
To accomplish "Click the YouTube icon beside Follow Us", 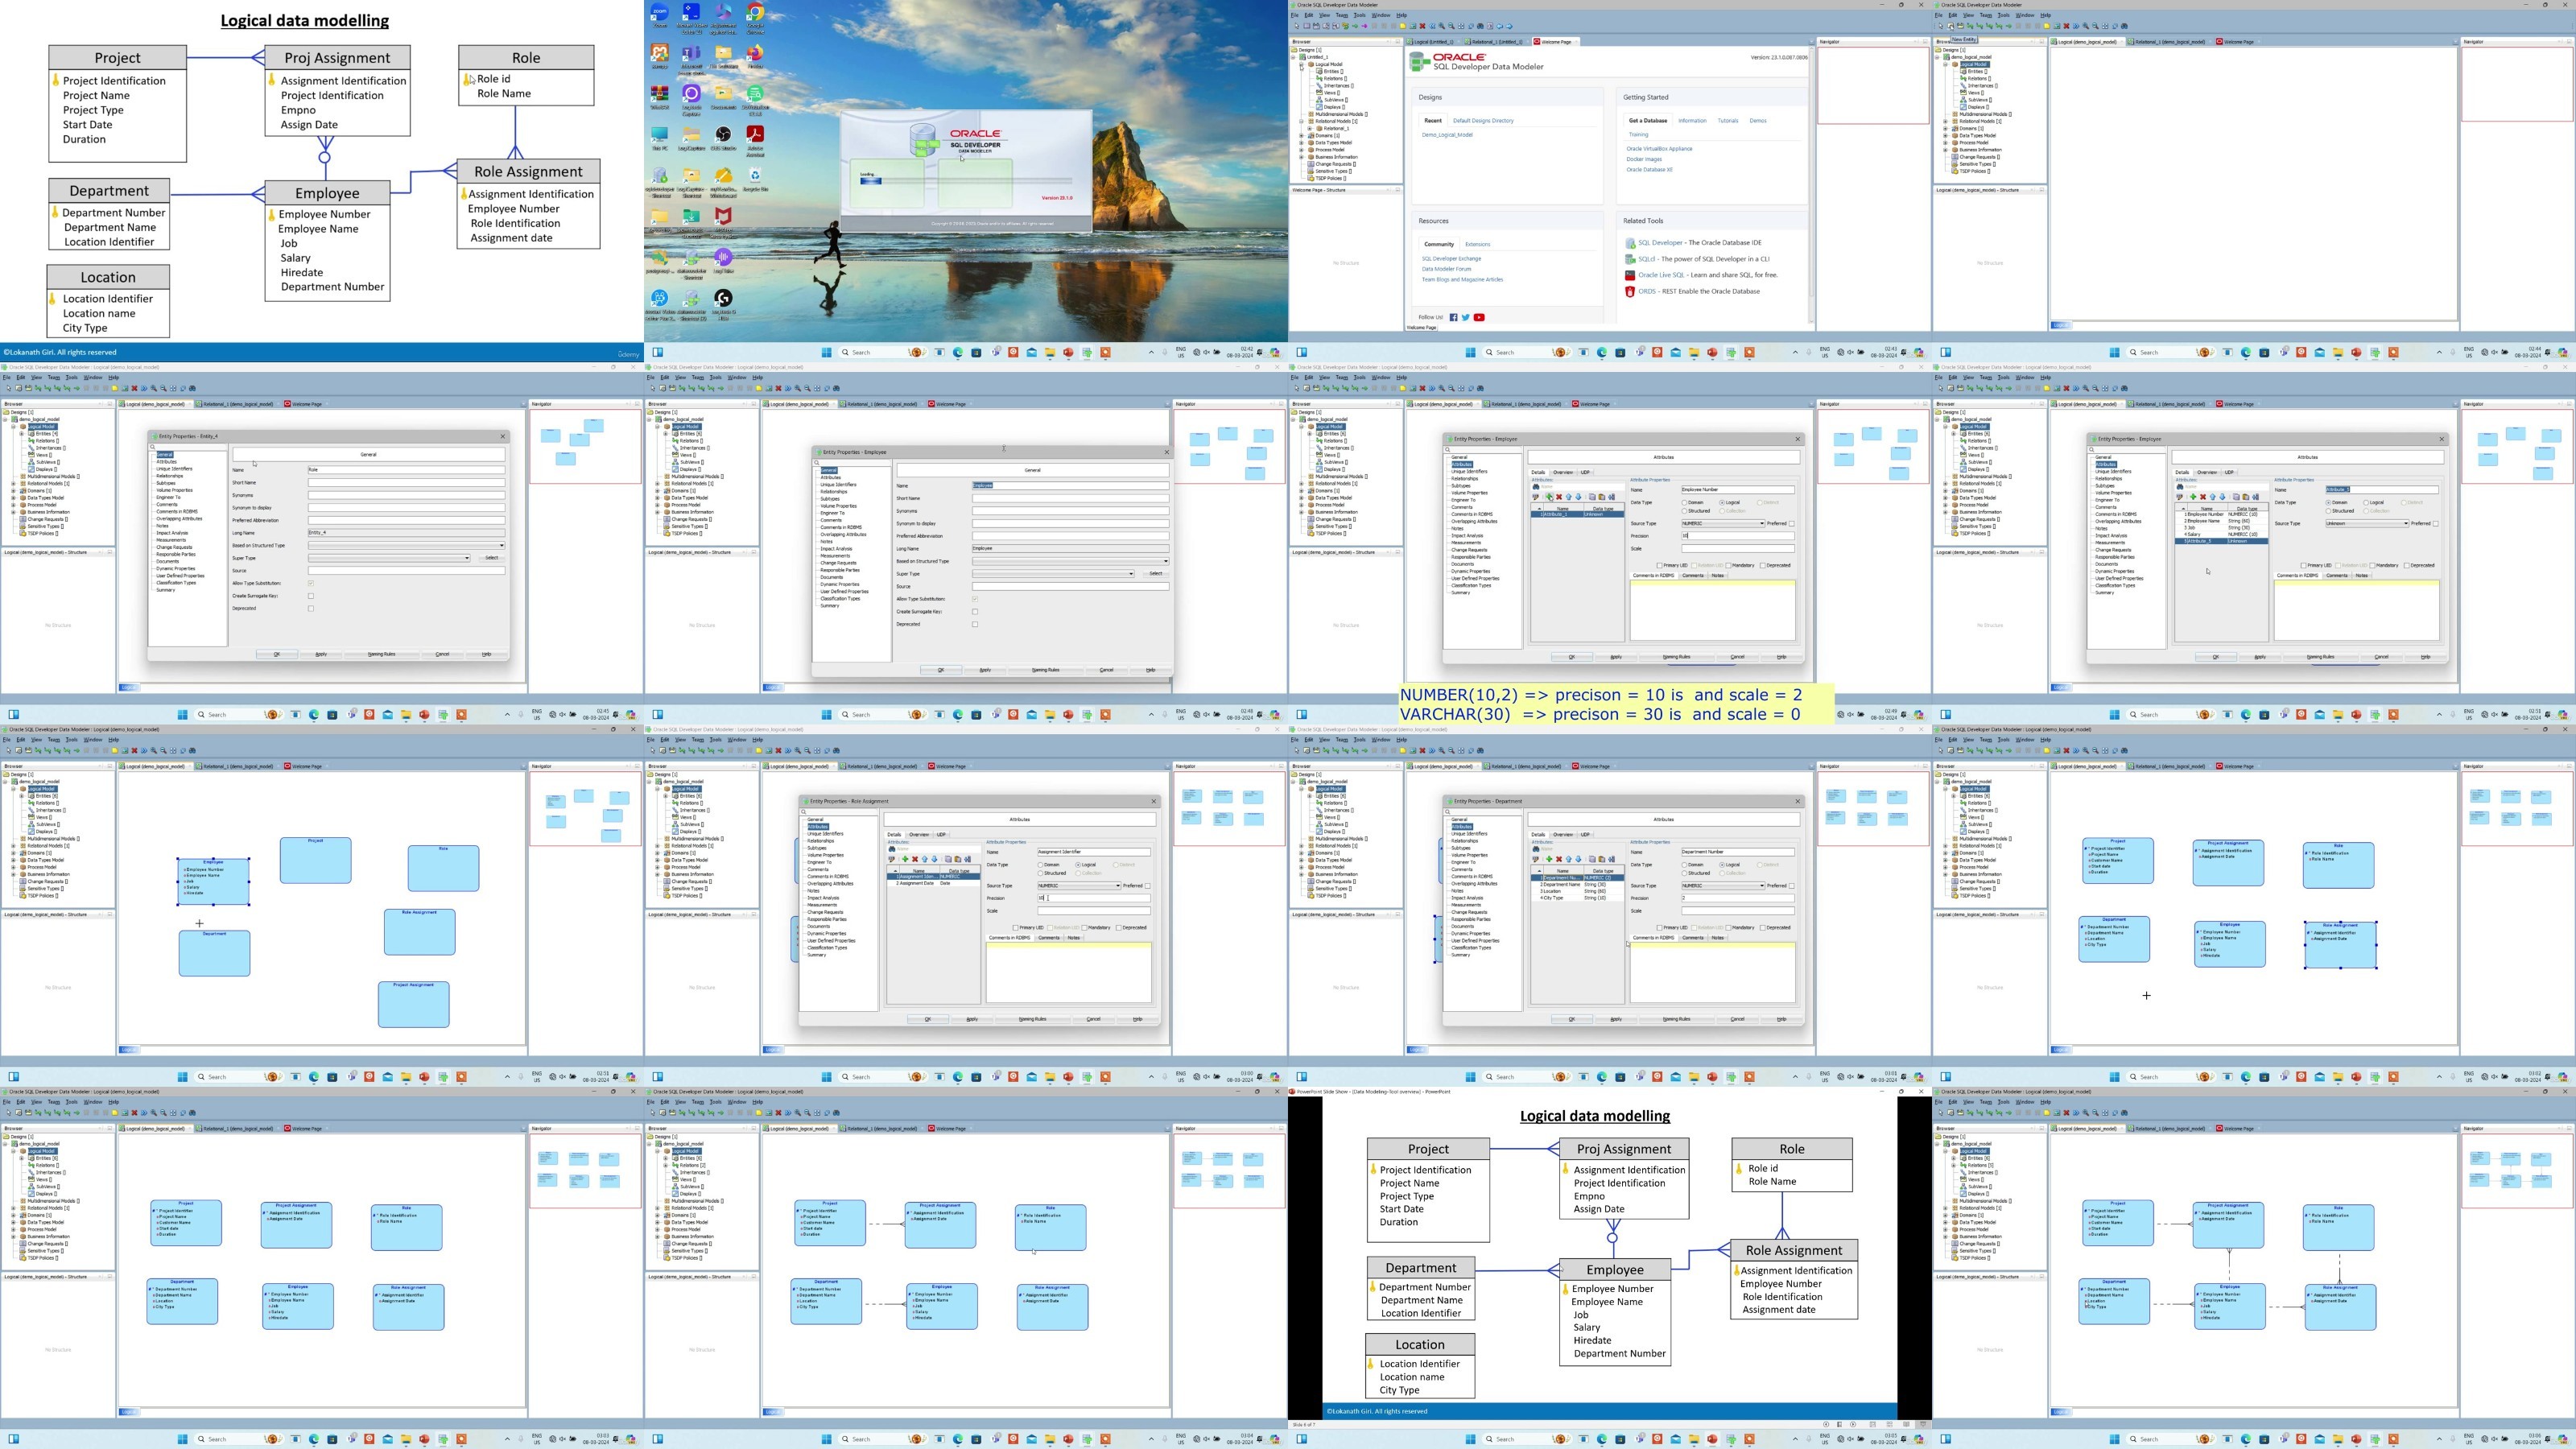I will tap(1479, 317).
